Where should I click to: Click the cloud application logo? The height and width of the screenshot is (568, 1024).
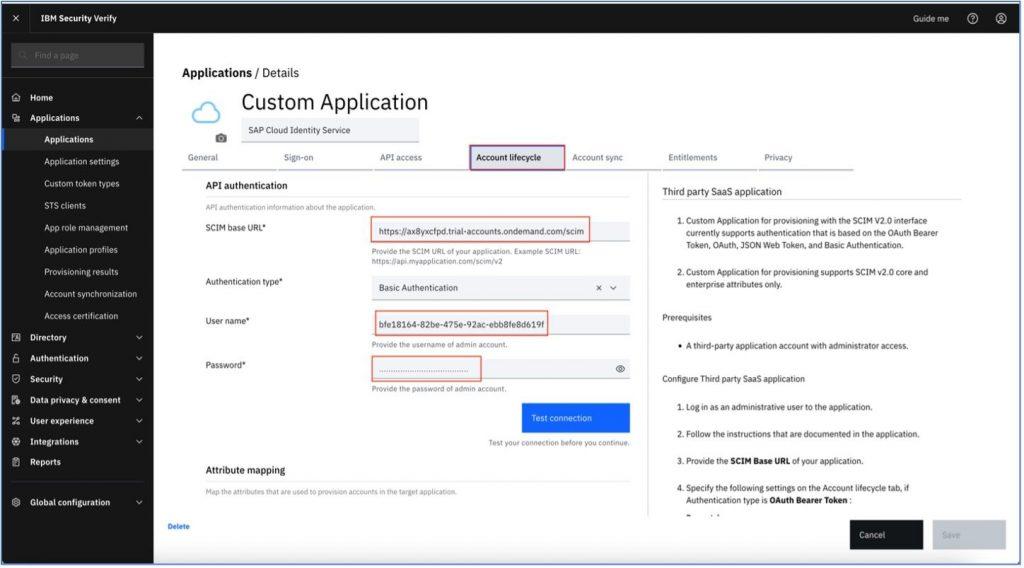coord(206,113)
